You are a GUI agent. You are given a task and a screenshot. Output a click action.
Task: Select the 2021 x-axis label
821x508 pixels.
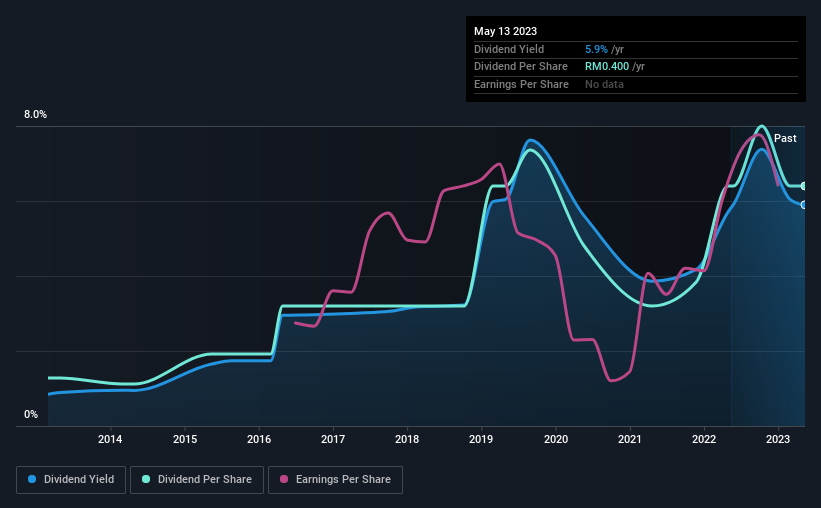click(x=629, y=439)
